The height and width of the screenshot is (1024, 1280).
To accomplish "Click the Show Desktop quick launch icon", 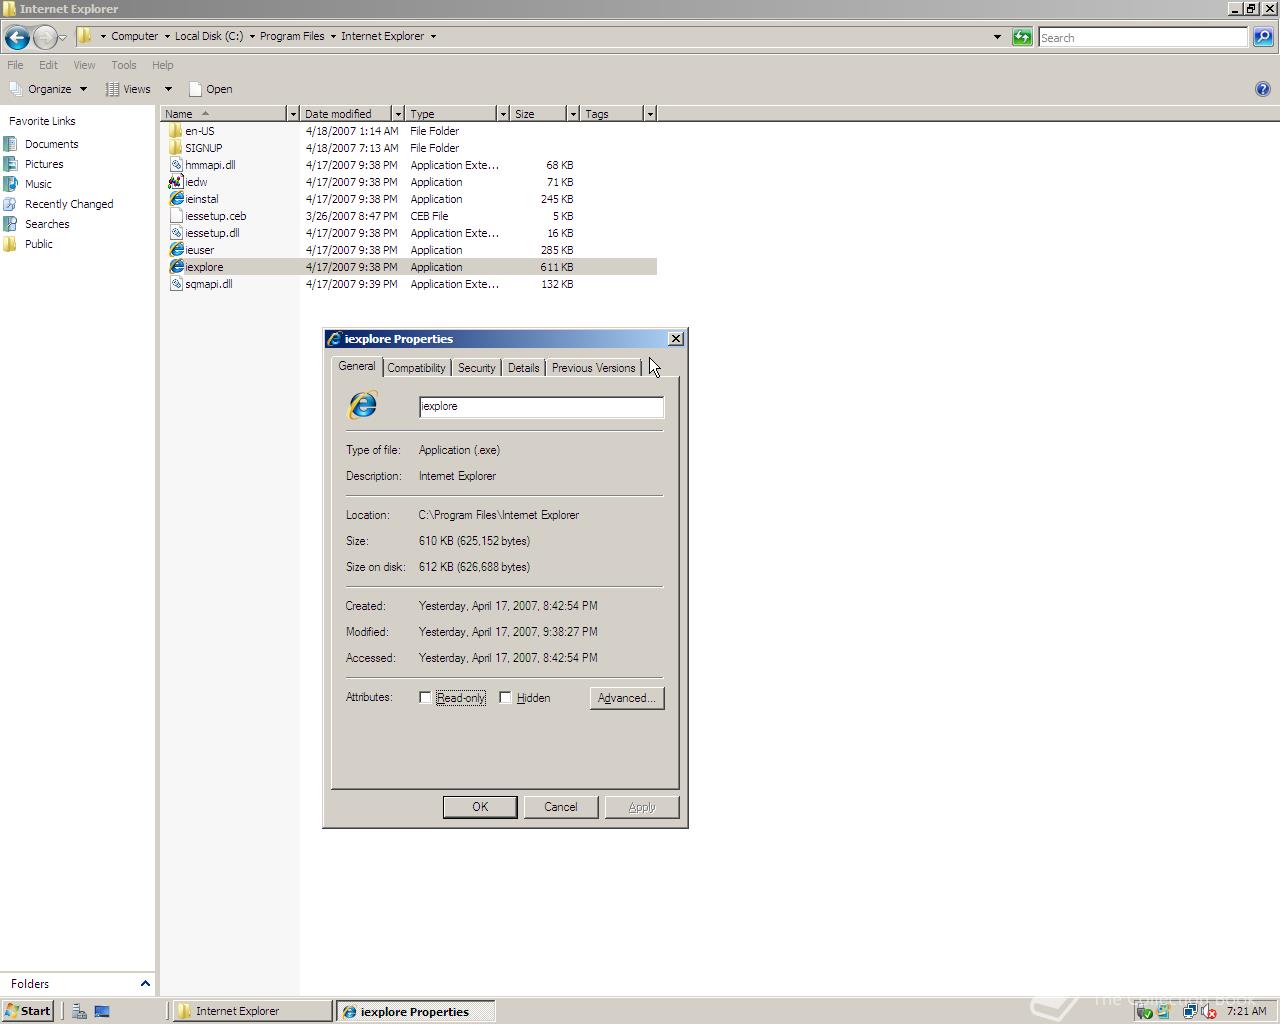I will (x=101, y=1011).
